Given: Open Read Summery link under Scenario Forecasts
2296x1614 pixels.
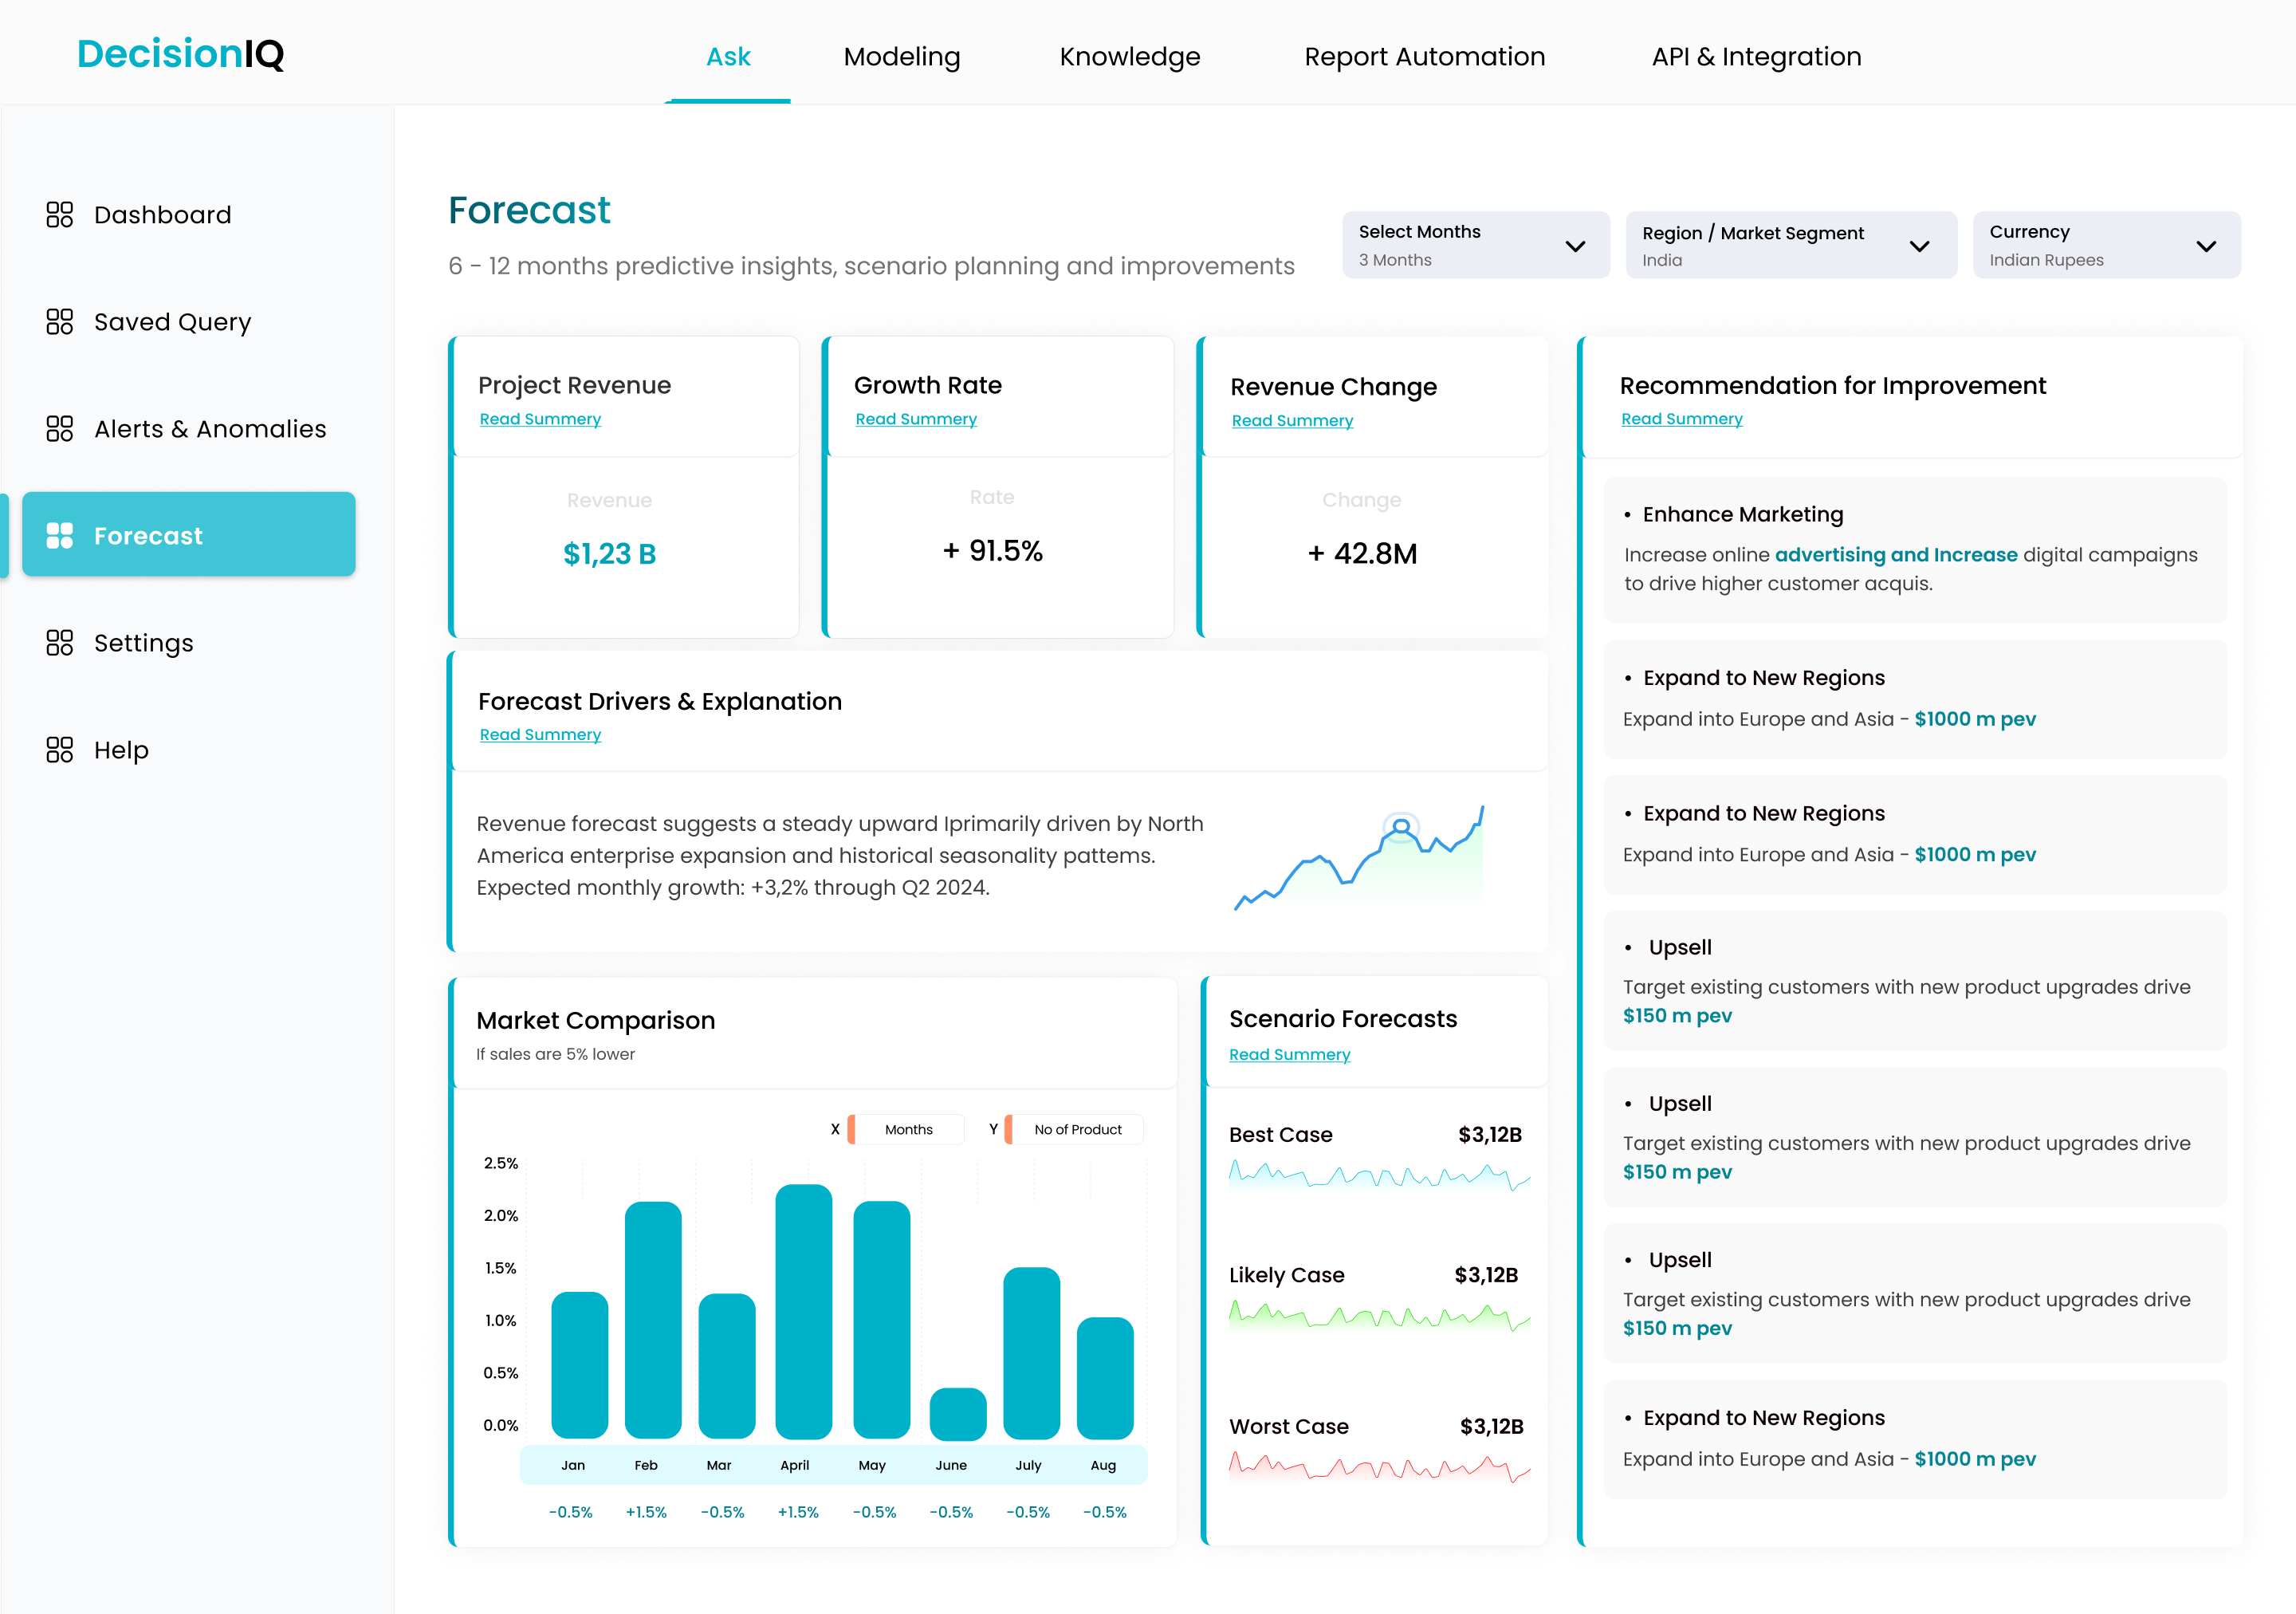Looking at the screenshot, I should click(x=1289, y=1054).
